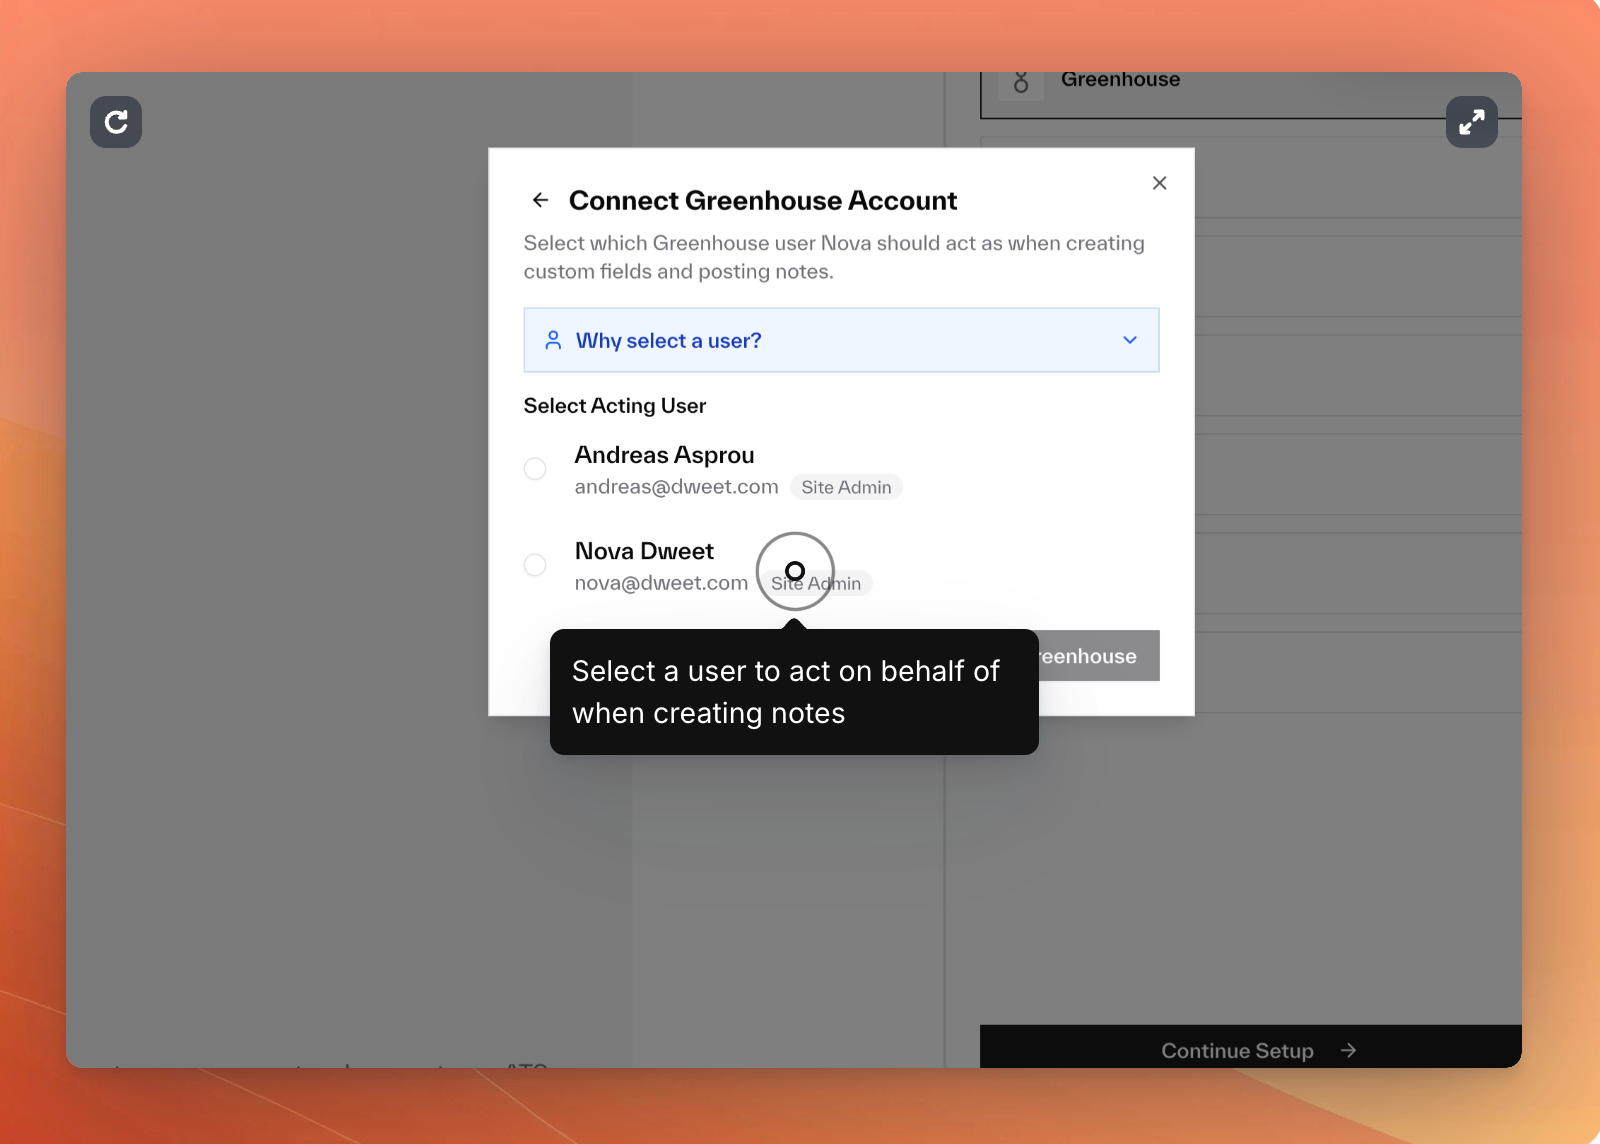This screenshot has height=1144, width=1600.
Task: Expand the Why select a user chevron
Action: 1129,340
